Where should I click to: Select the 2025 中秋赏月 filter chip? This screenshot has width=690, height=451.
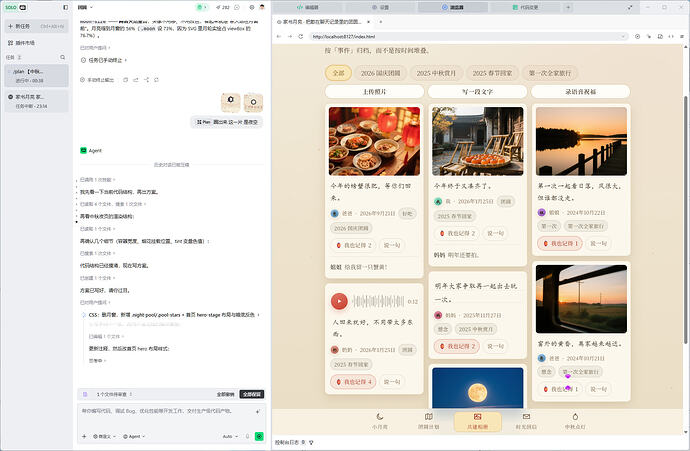pyautogui.click(x=436, y=73)
